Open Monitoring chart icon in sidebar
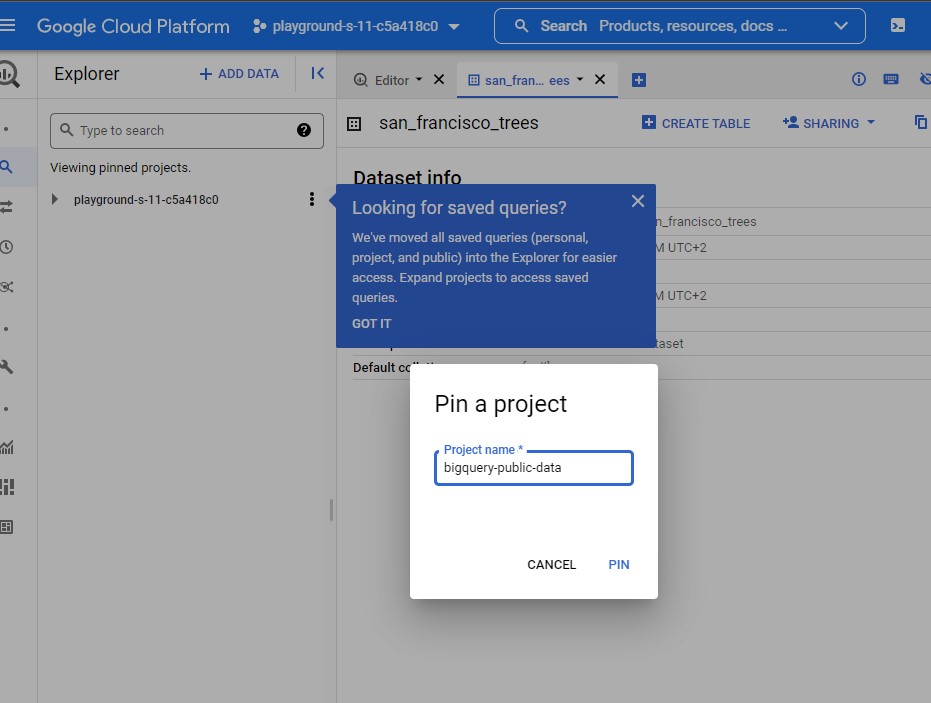The width and height of the screenshot is (931, 703). pyautogui.click(x=7, y=447)
